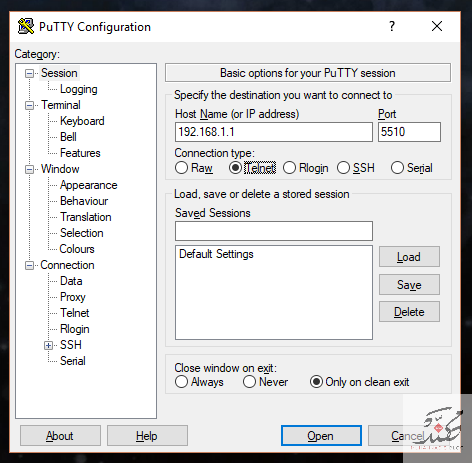Click the Open button
This screenshot has height=463, width=472.
tap(321, 436)
